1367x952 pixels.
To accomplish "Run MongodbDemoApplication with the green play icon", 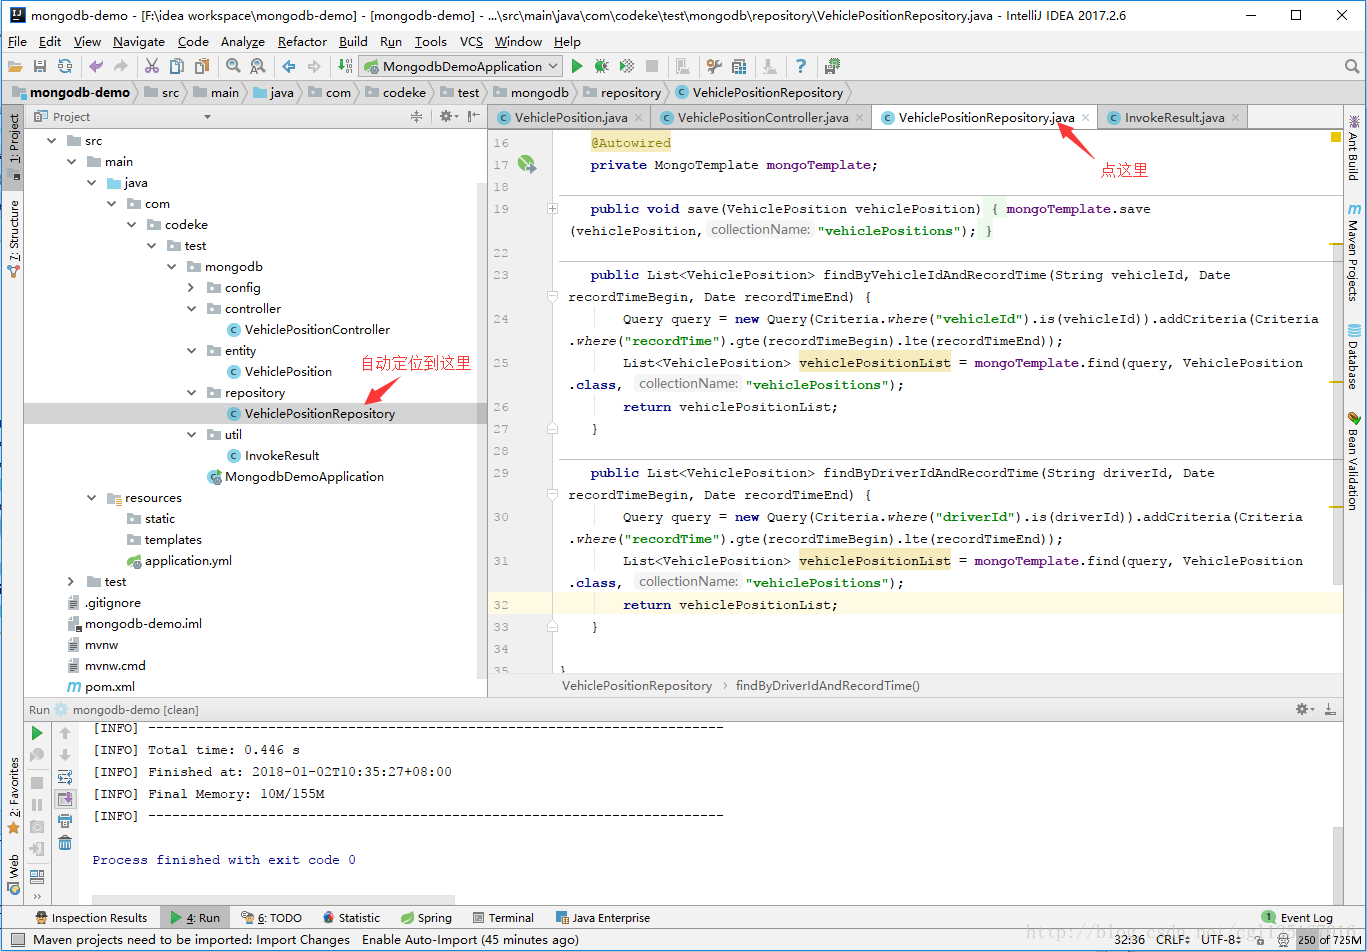I will [x=577, y=66].
